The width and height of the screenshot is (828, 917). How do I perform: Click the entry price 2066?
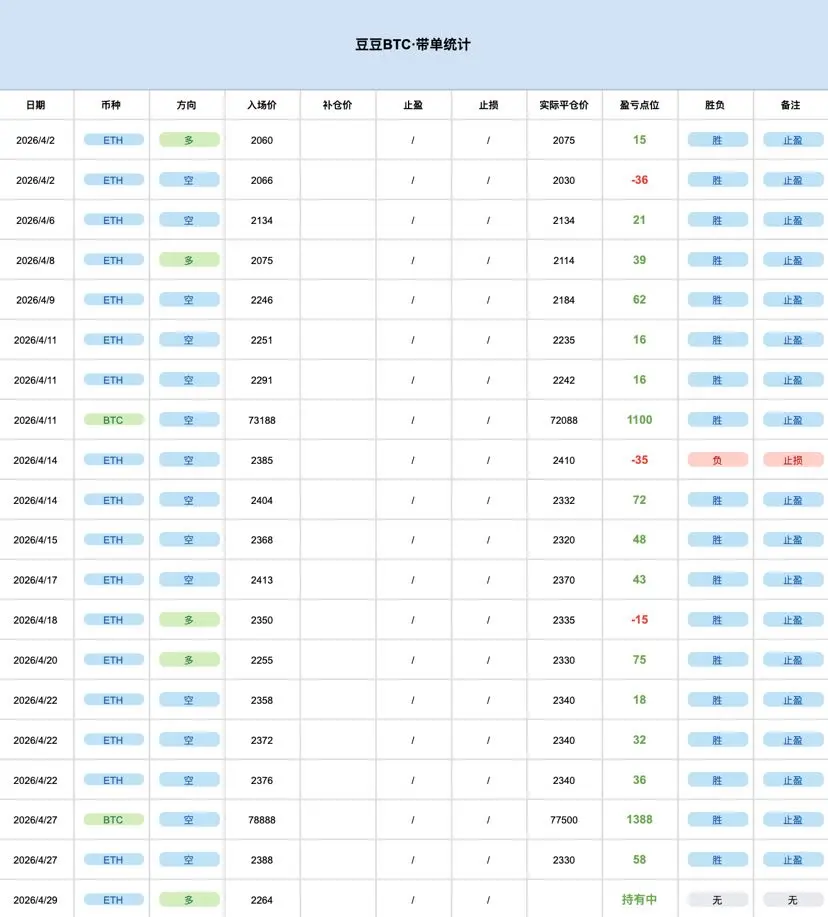(x=262, y=180)
